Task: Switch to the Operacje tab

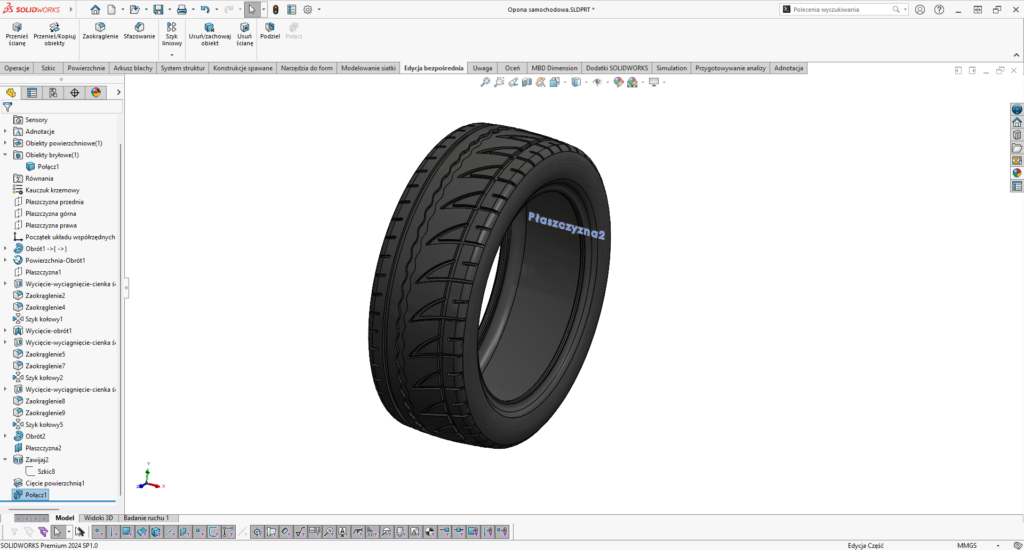Action: (17, 68)
